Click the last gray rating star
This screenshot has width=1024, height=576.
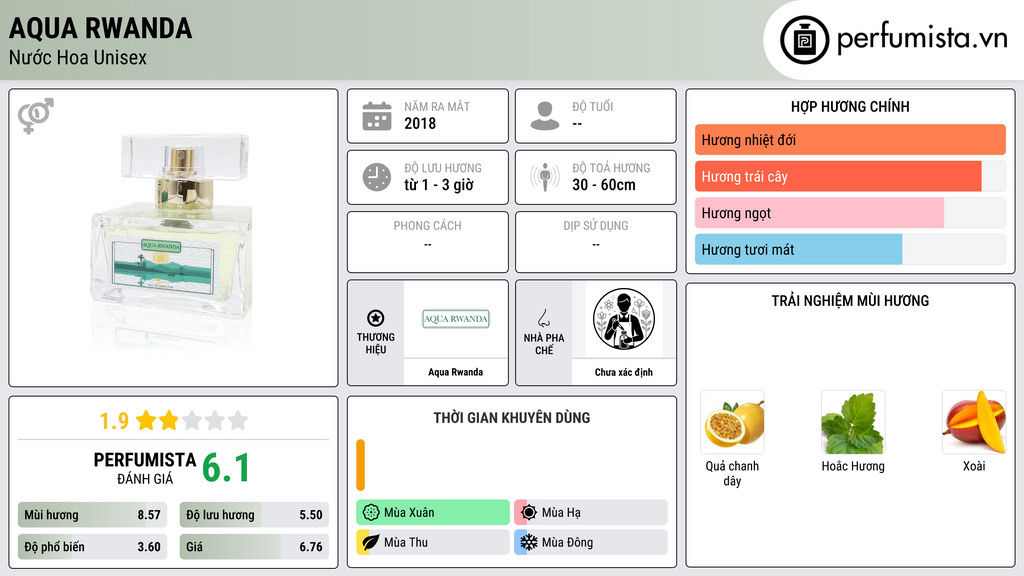[x=238, y=420]
